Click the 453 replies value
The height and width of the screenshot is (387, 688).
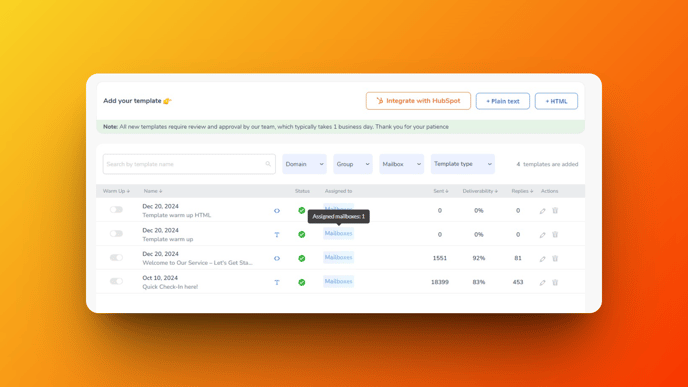coord(518,282)
